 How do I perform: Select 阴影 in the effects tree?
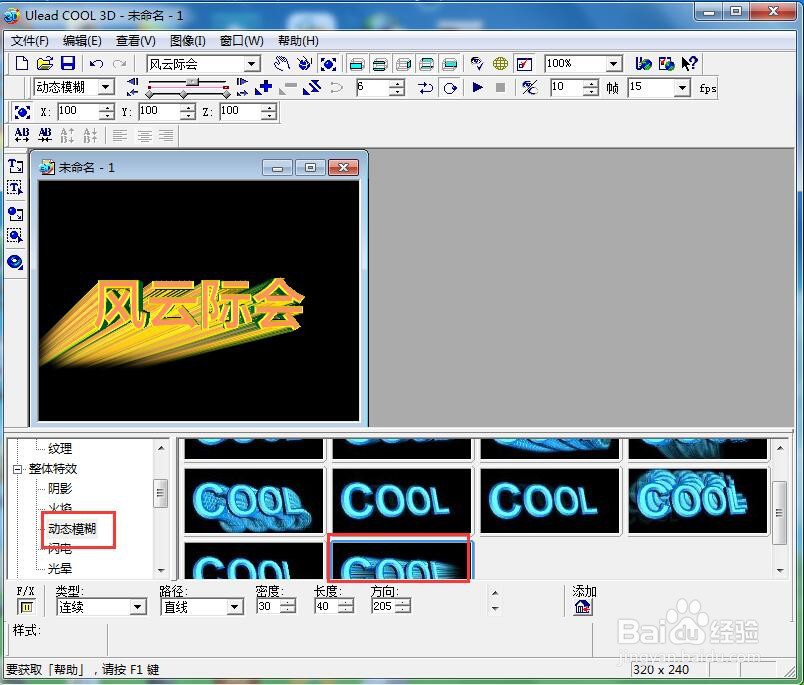(60, 489)
